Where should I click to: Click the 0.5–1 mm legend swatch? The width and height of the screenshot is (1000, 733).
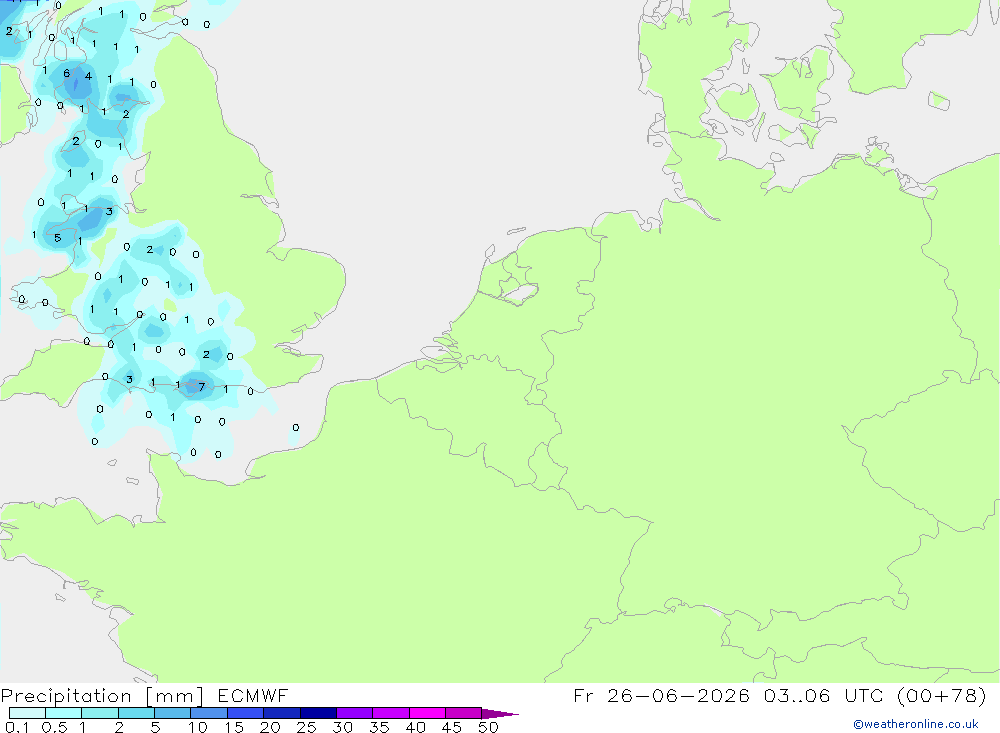pyautogui.click(x=64, y=713)
